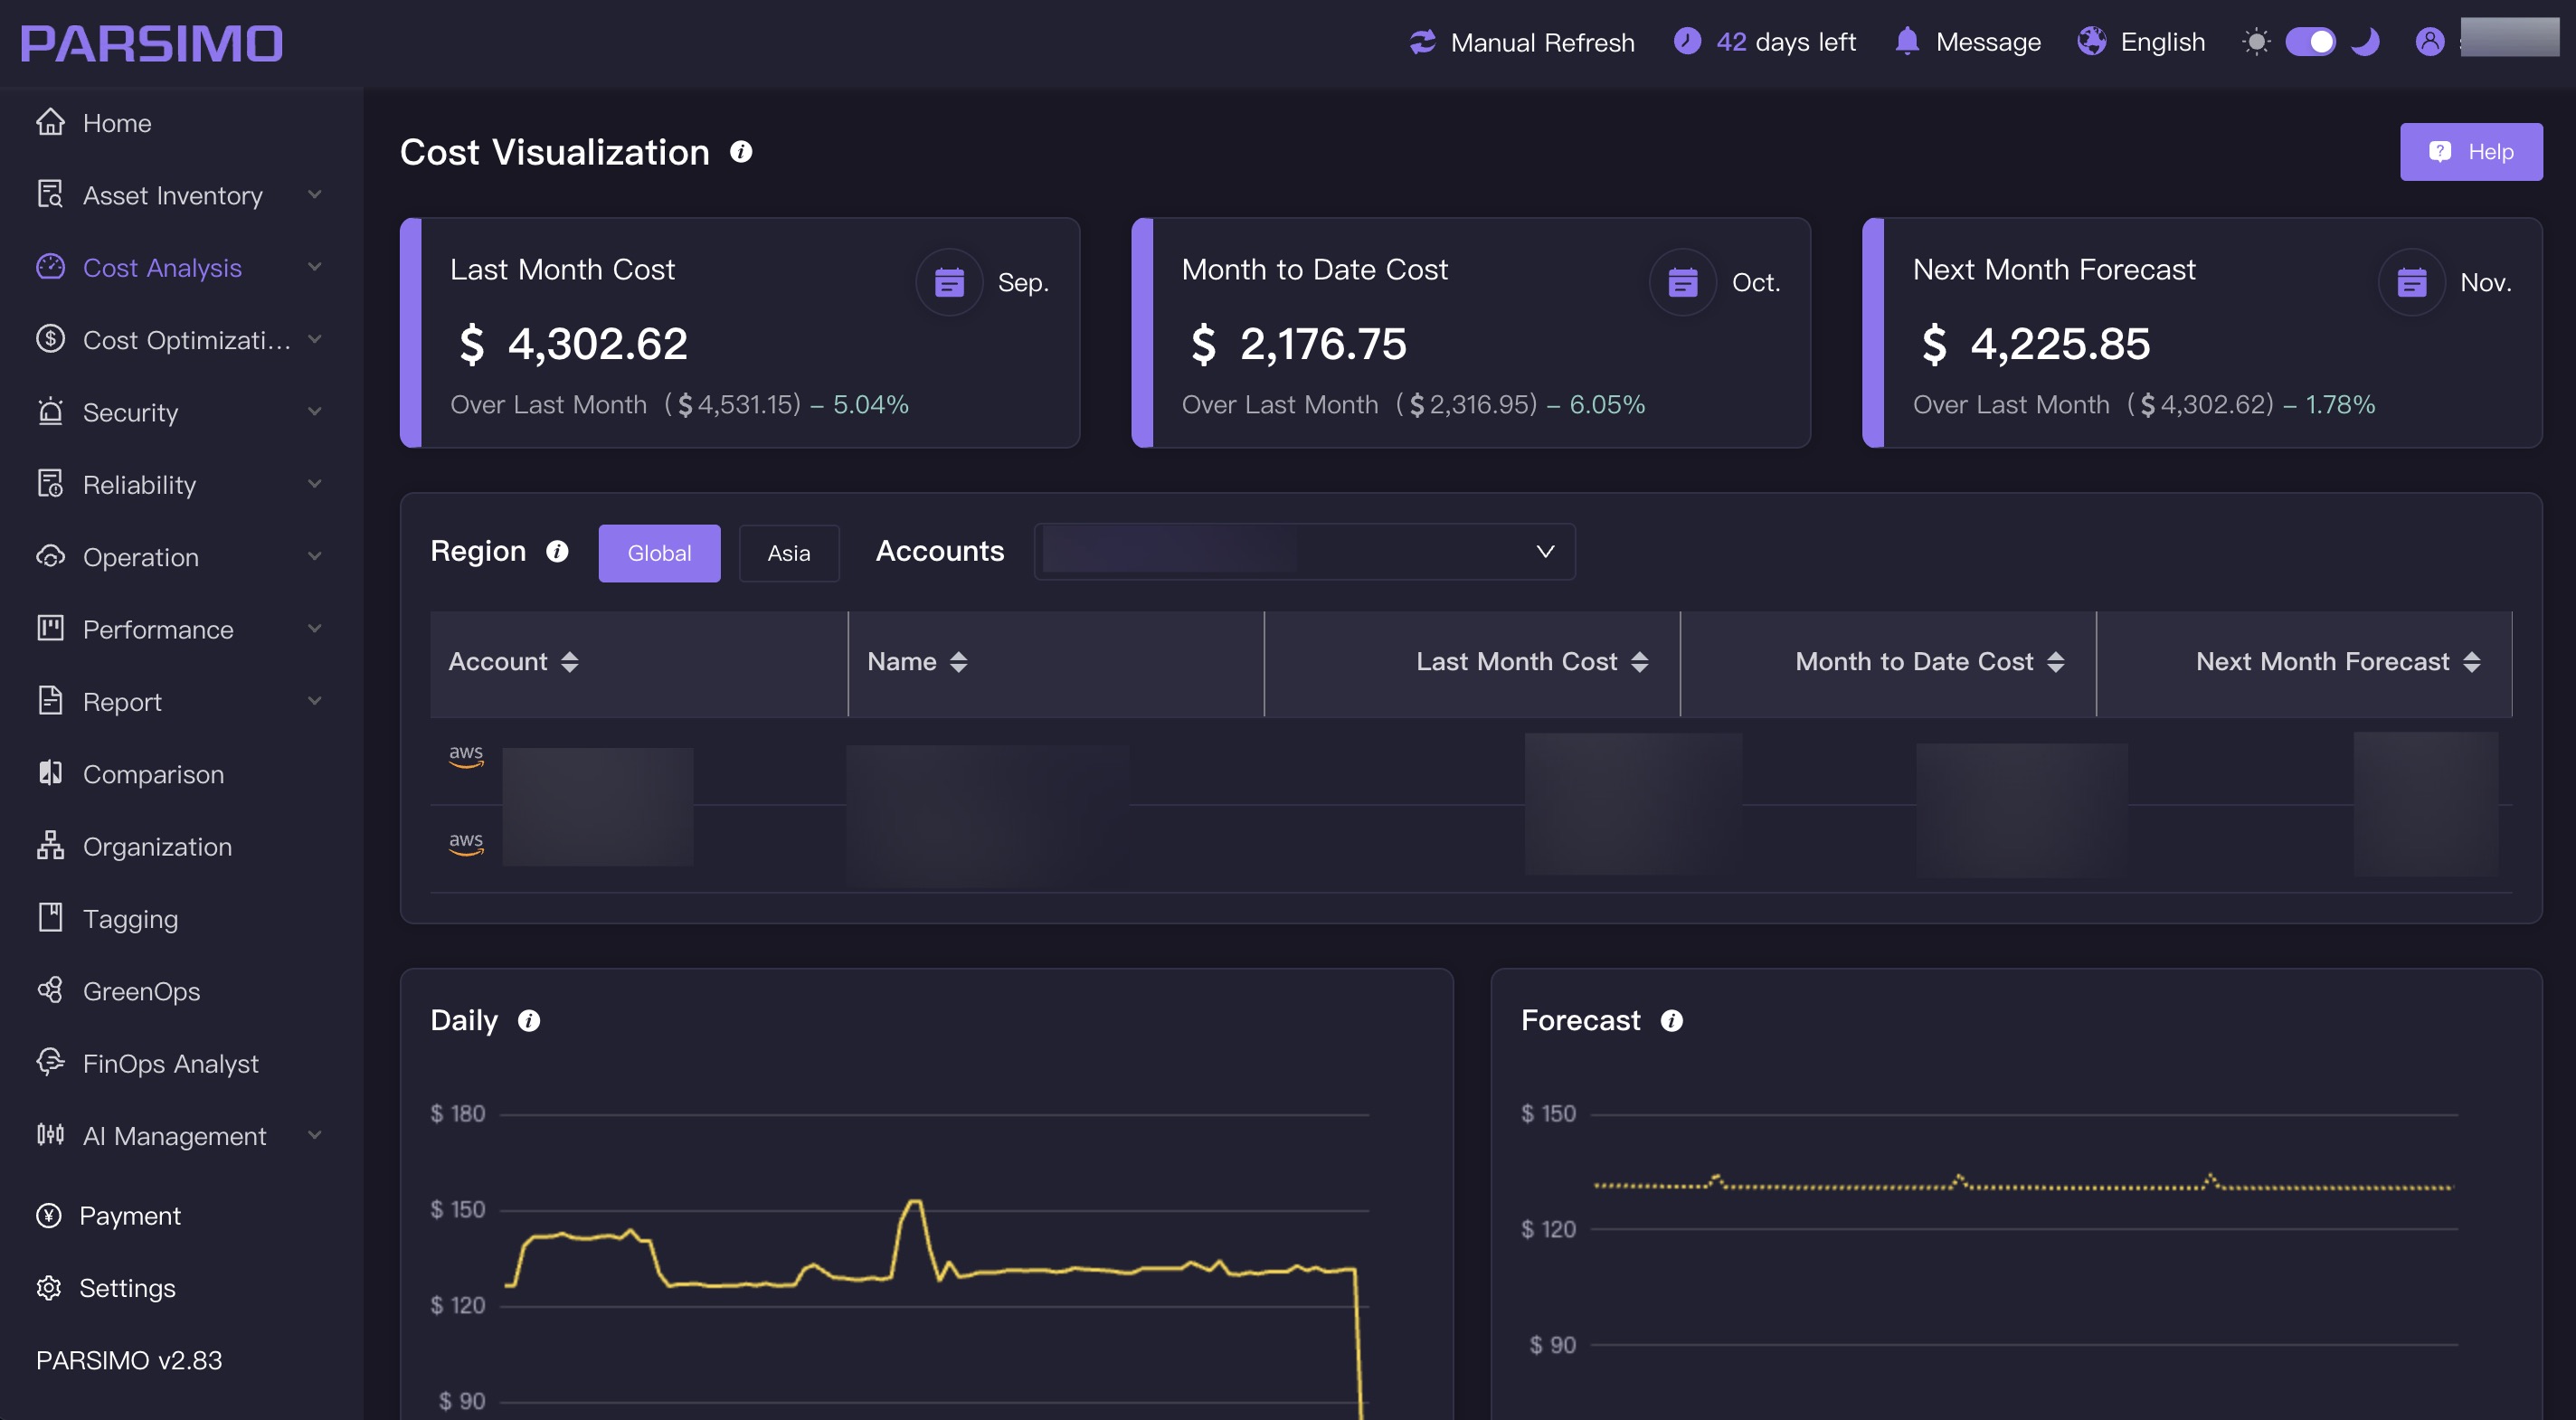
Task: Open the GreenOps page
Action: [x=141, y=991]
